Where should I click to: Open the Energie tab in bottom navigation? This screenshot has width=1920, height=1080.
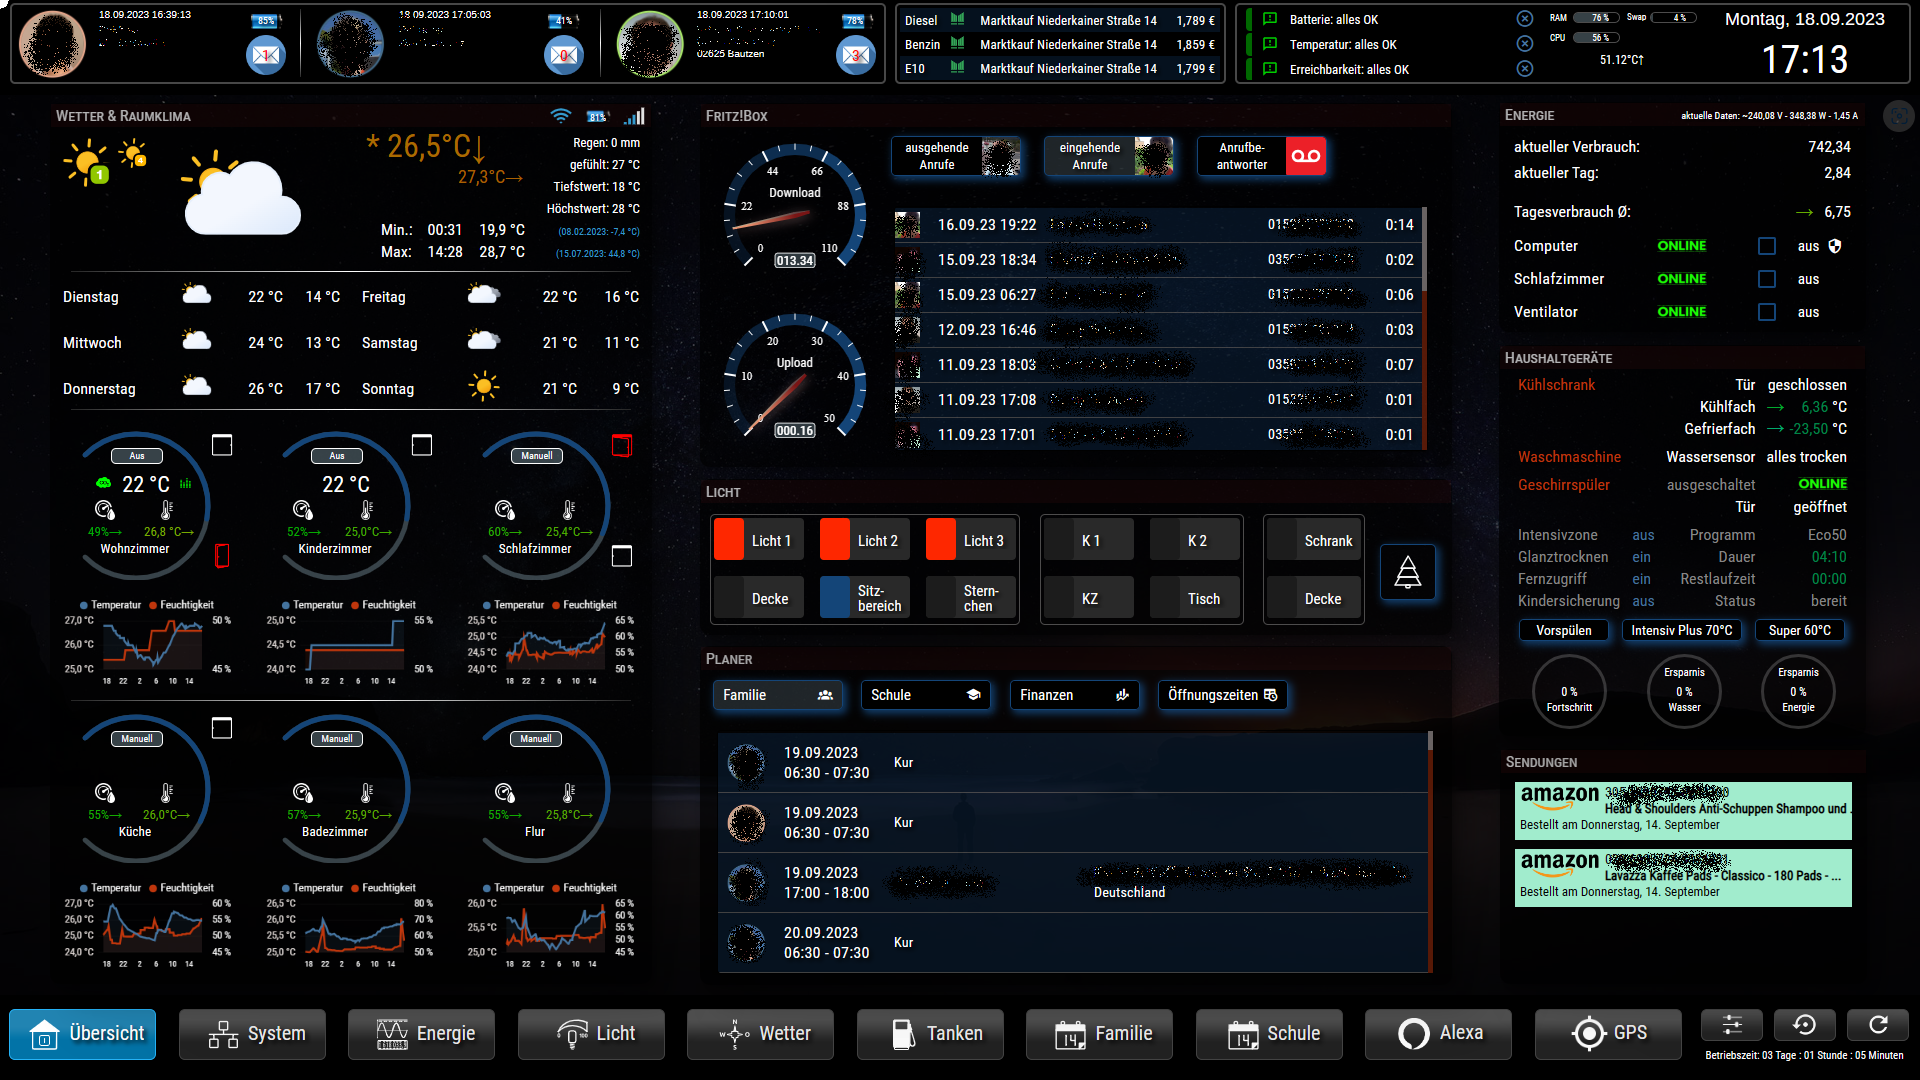click(421, 1033)
